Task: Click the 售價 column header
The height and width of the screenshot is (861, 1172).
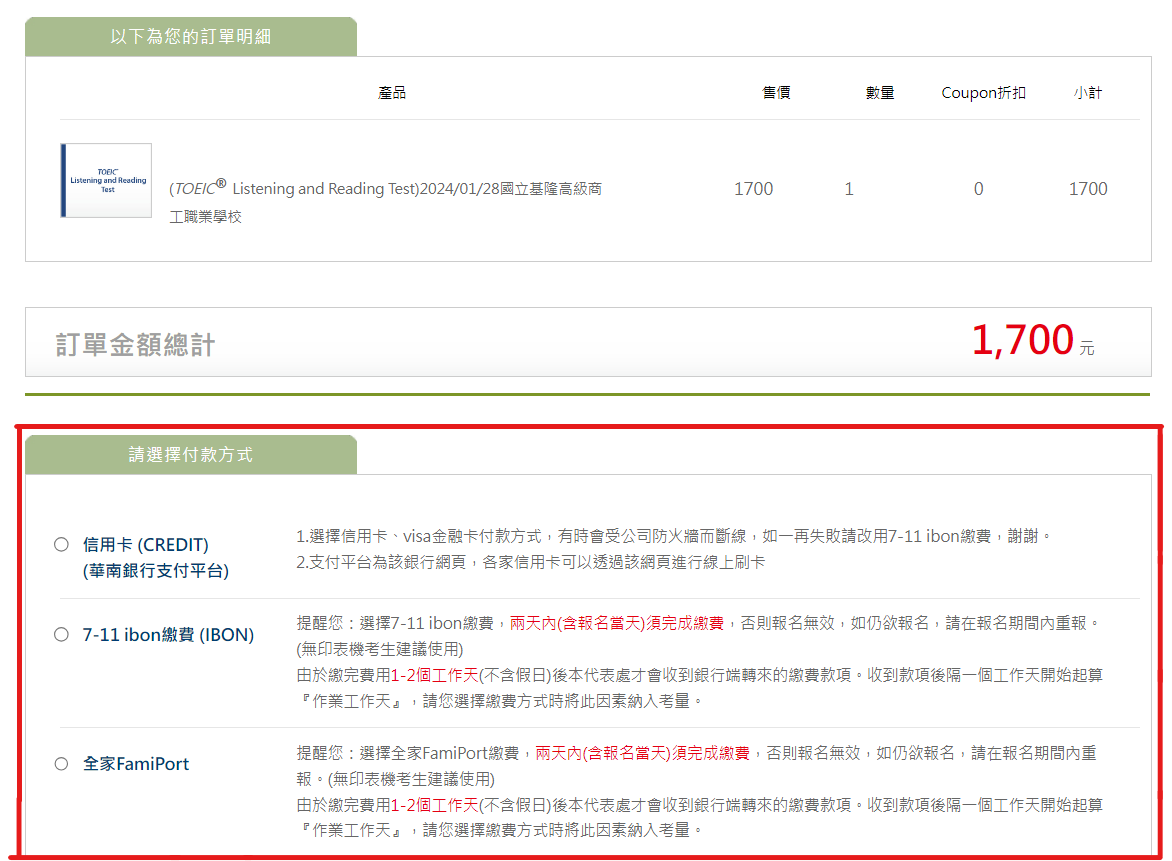Action: pyautogui.click(x=776, y=93)
